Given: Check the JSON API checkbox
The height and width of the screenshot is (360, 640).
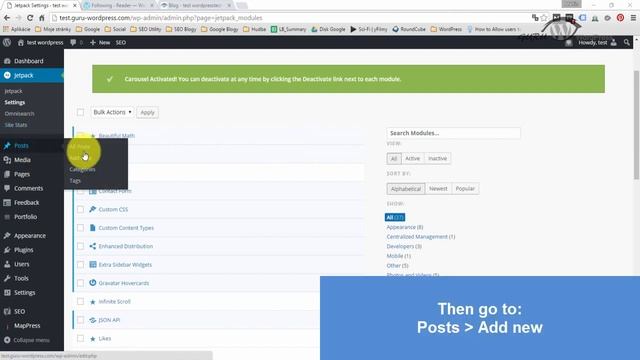Looking at the screenshot, I should click(x=80, y=320).
